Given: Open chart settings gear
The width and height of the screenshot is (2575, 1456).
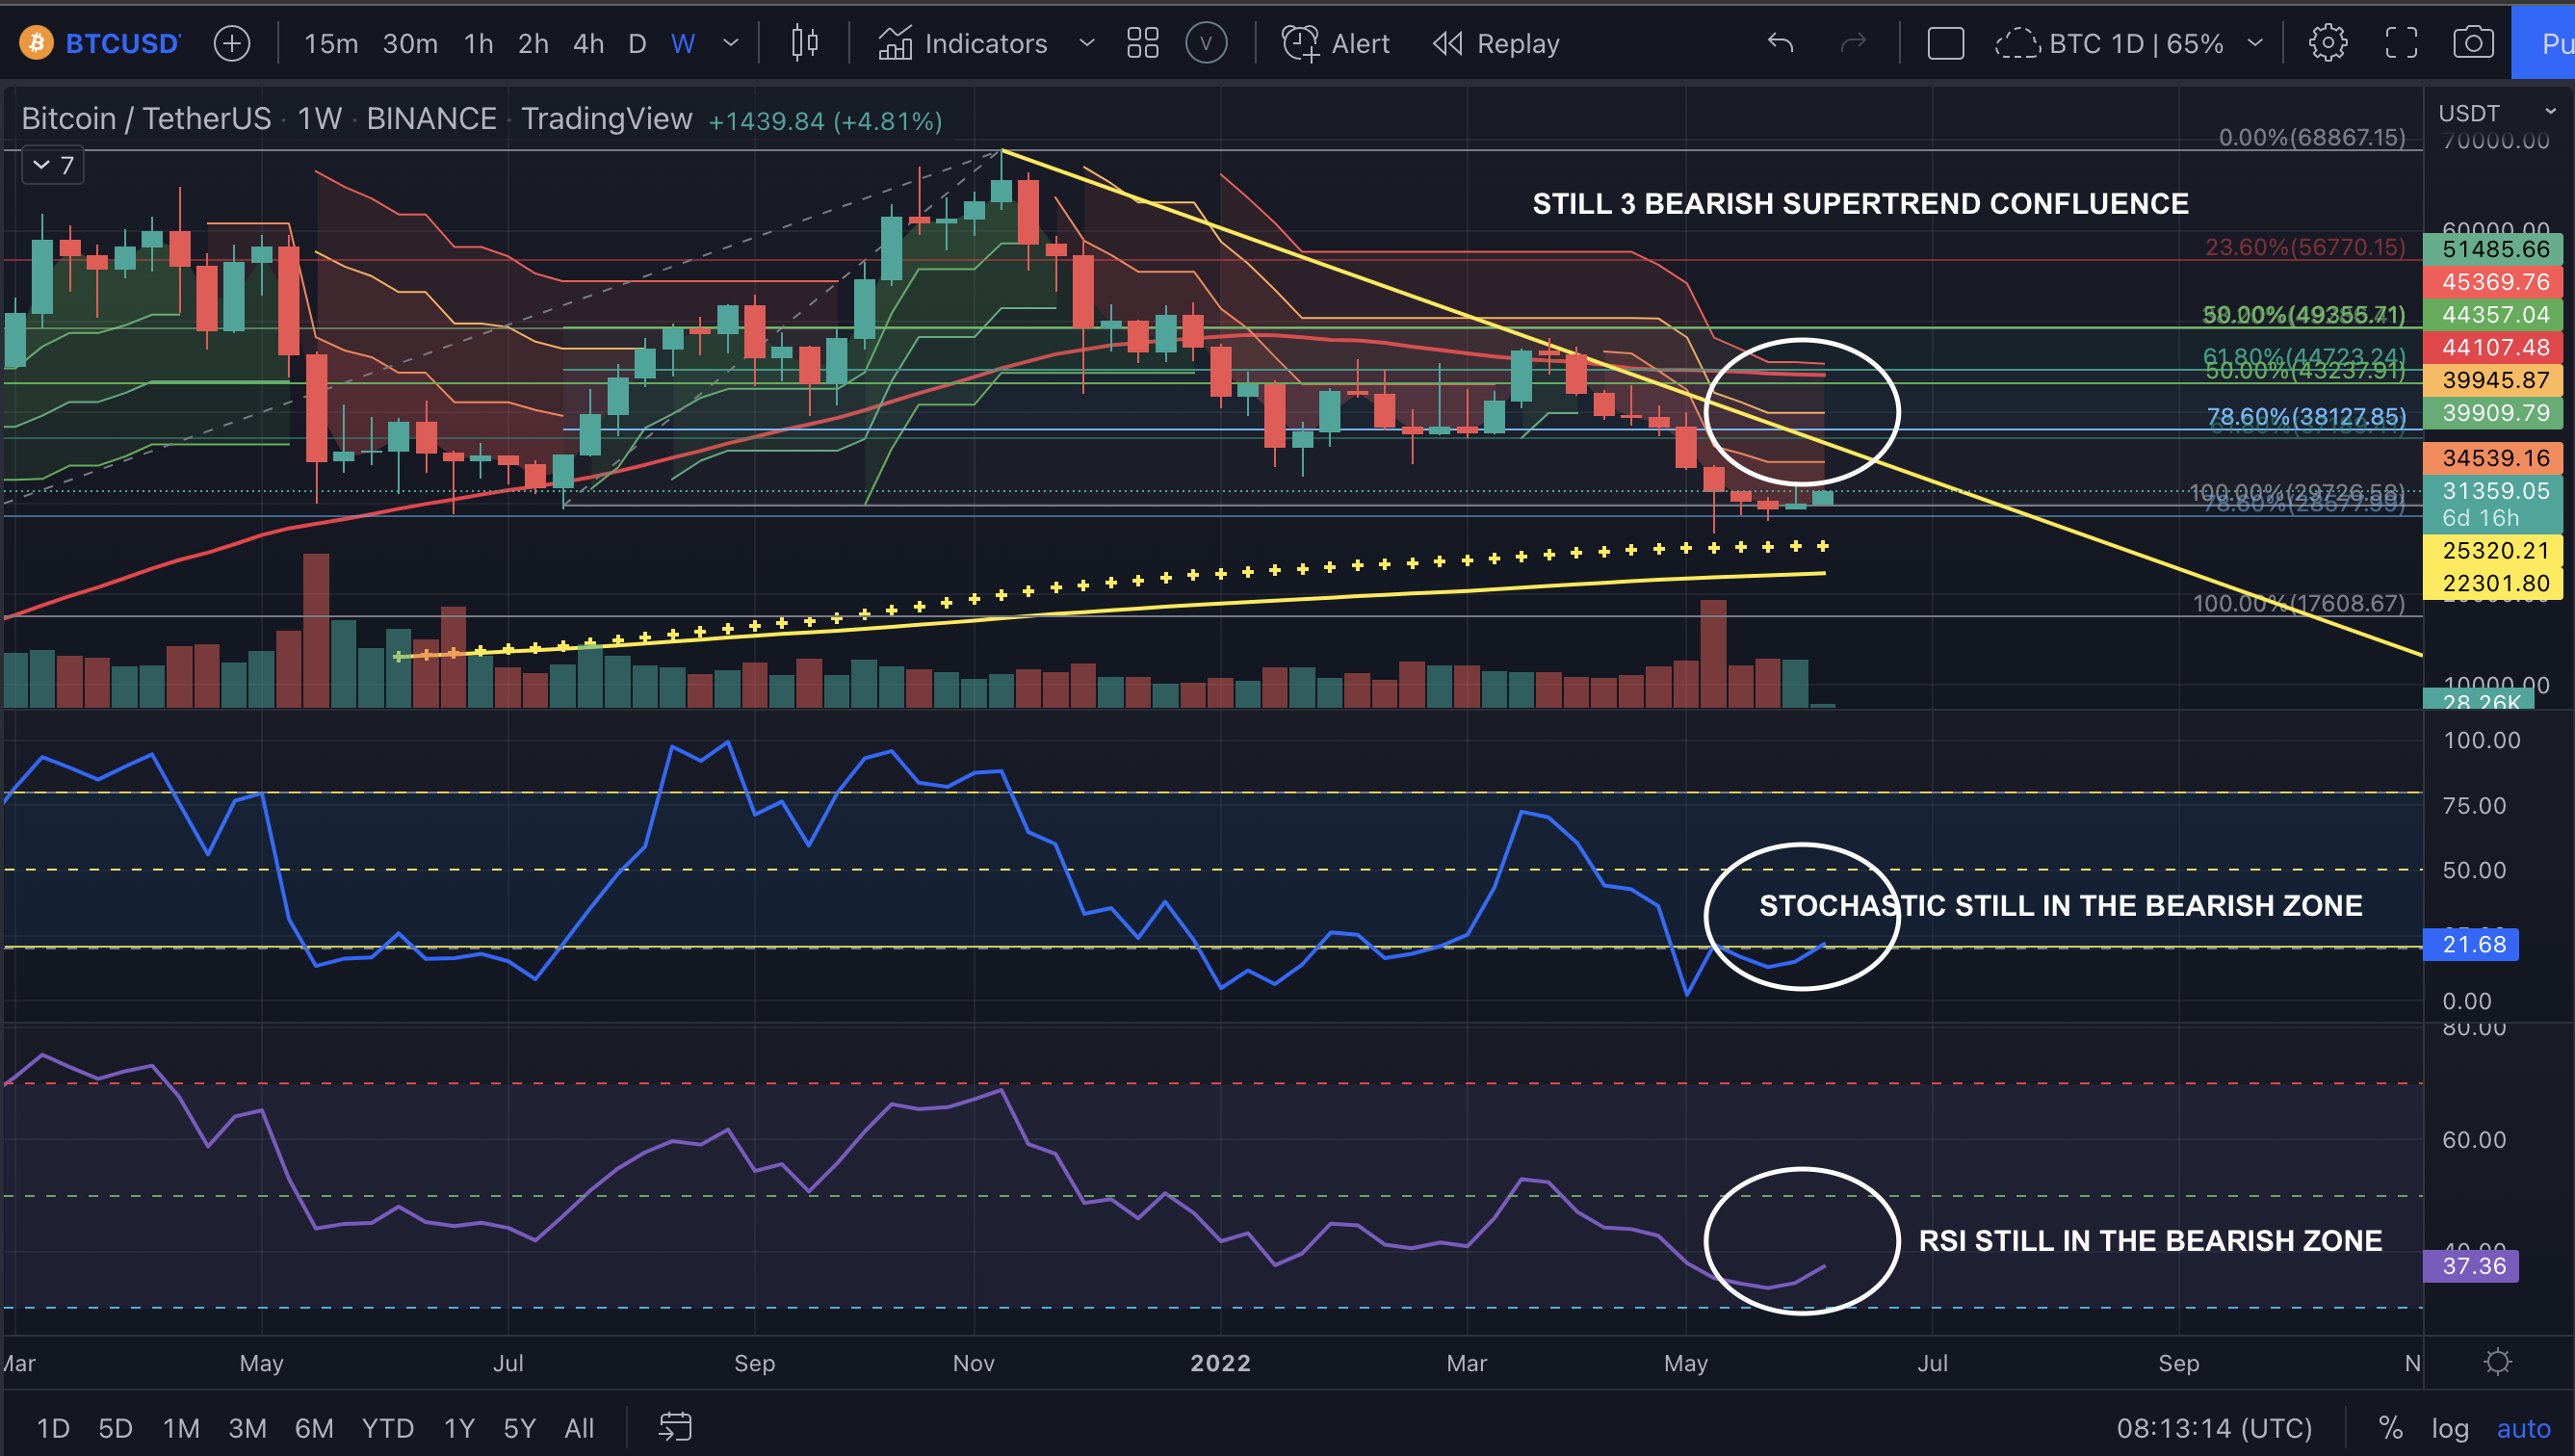Looking at the screenshot, I should (2327, 43).
